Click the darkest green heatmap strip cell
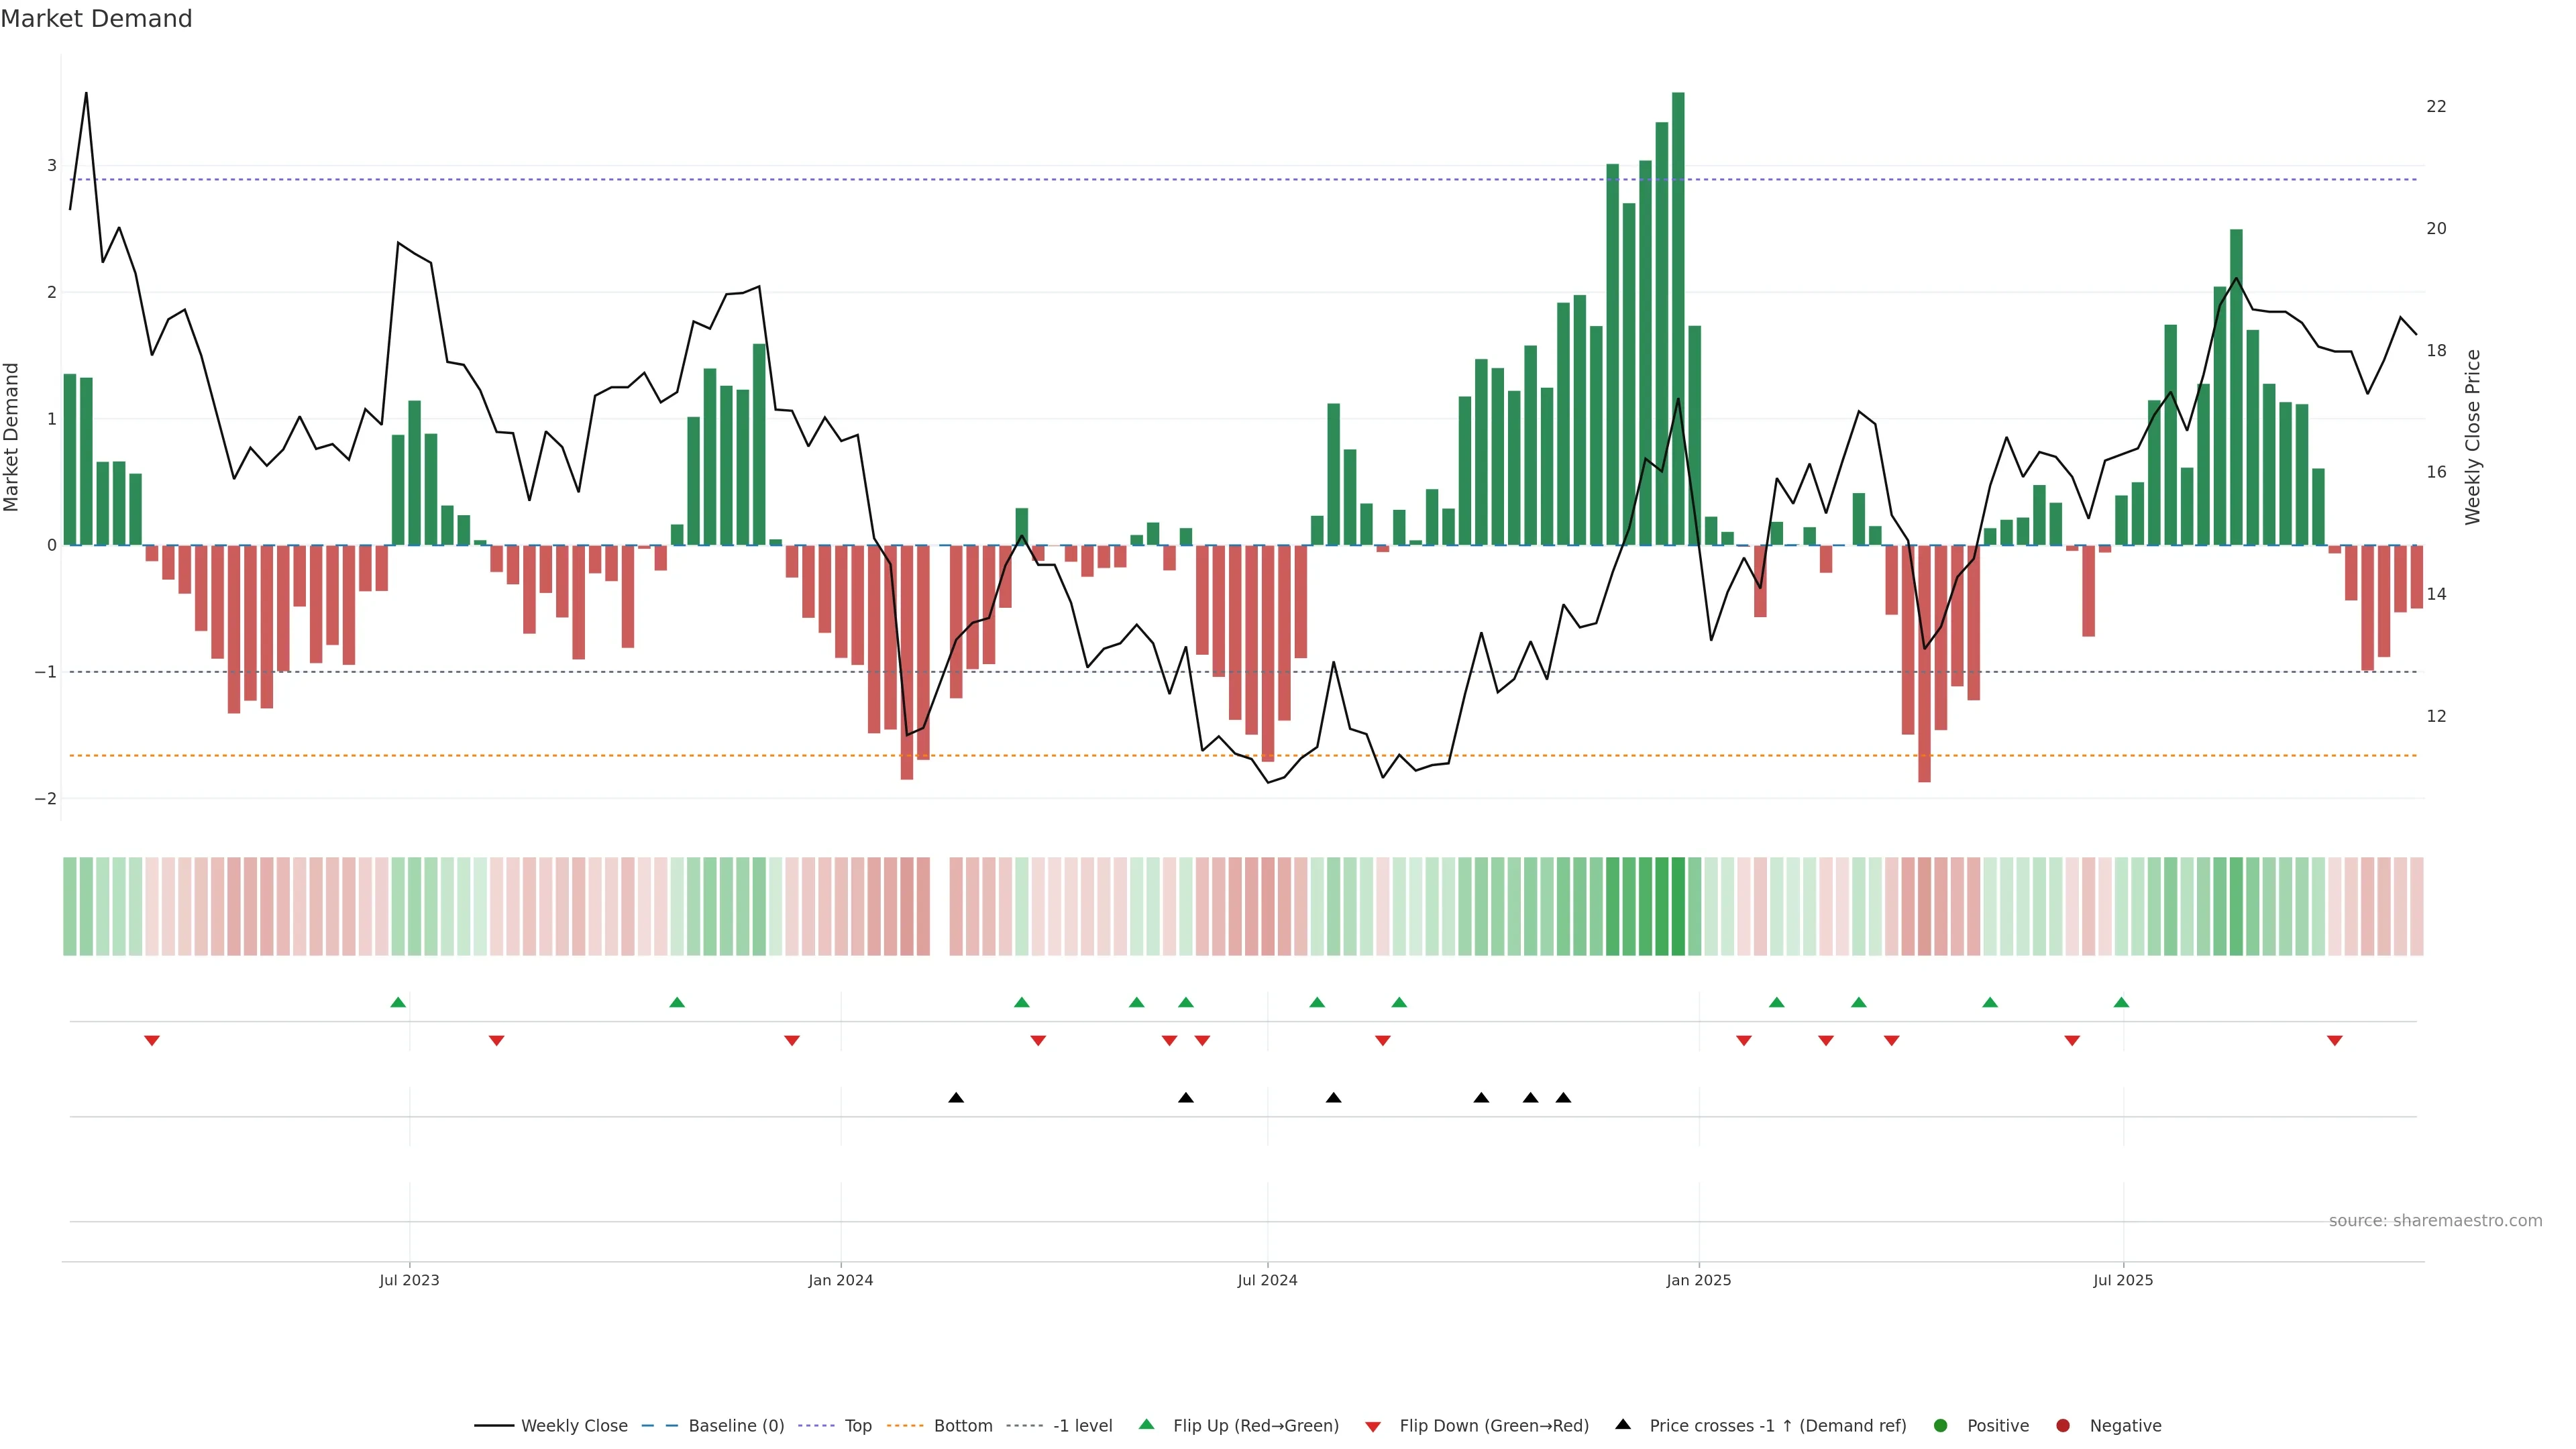Screen dimensions: 2576x1449 [x=1678, y=906]
